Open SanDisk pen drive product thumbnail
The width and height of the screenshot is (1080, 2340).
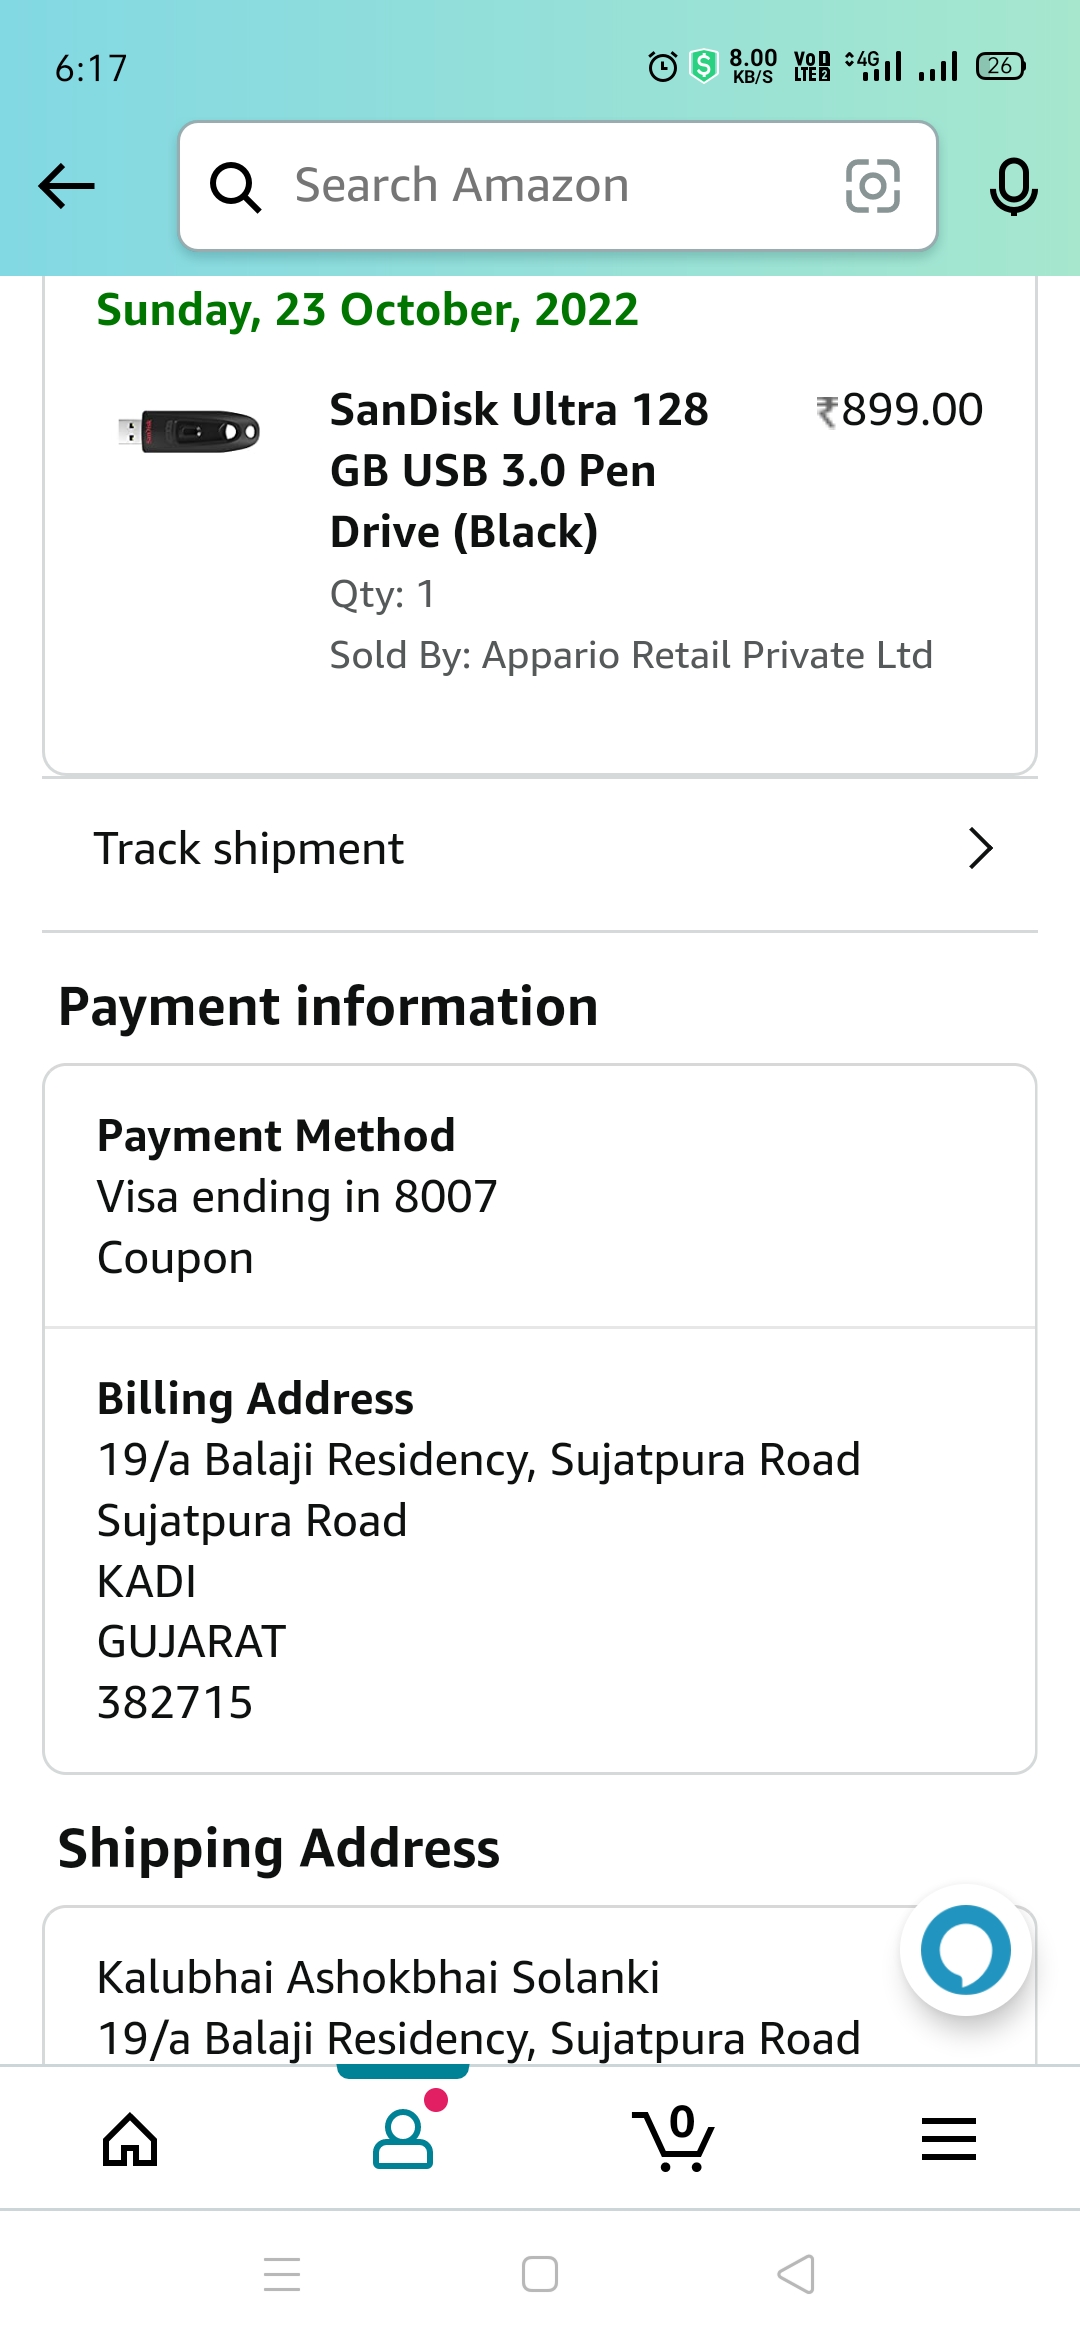point(189,432)
